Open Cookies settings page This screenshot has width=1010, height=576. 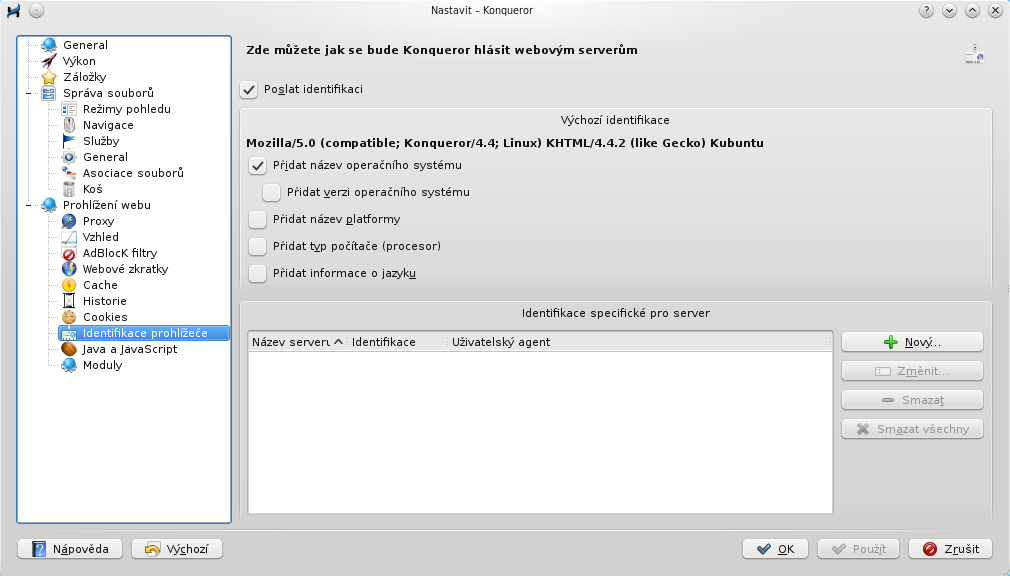(105, 317)
